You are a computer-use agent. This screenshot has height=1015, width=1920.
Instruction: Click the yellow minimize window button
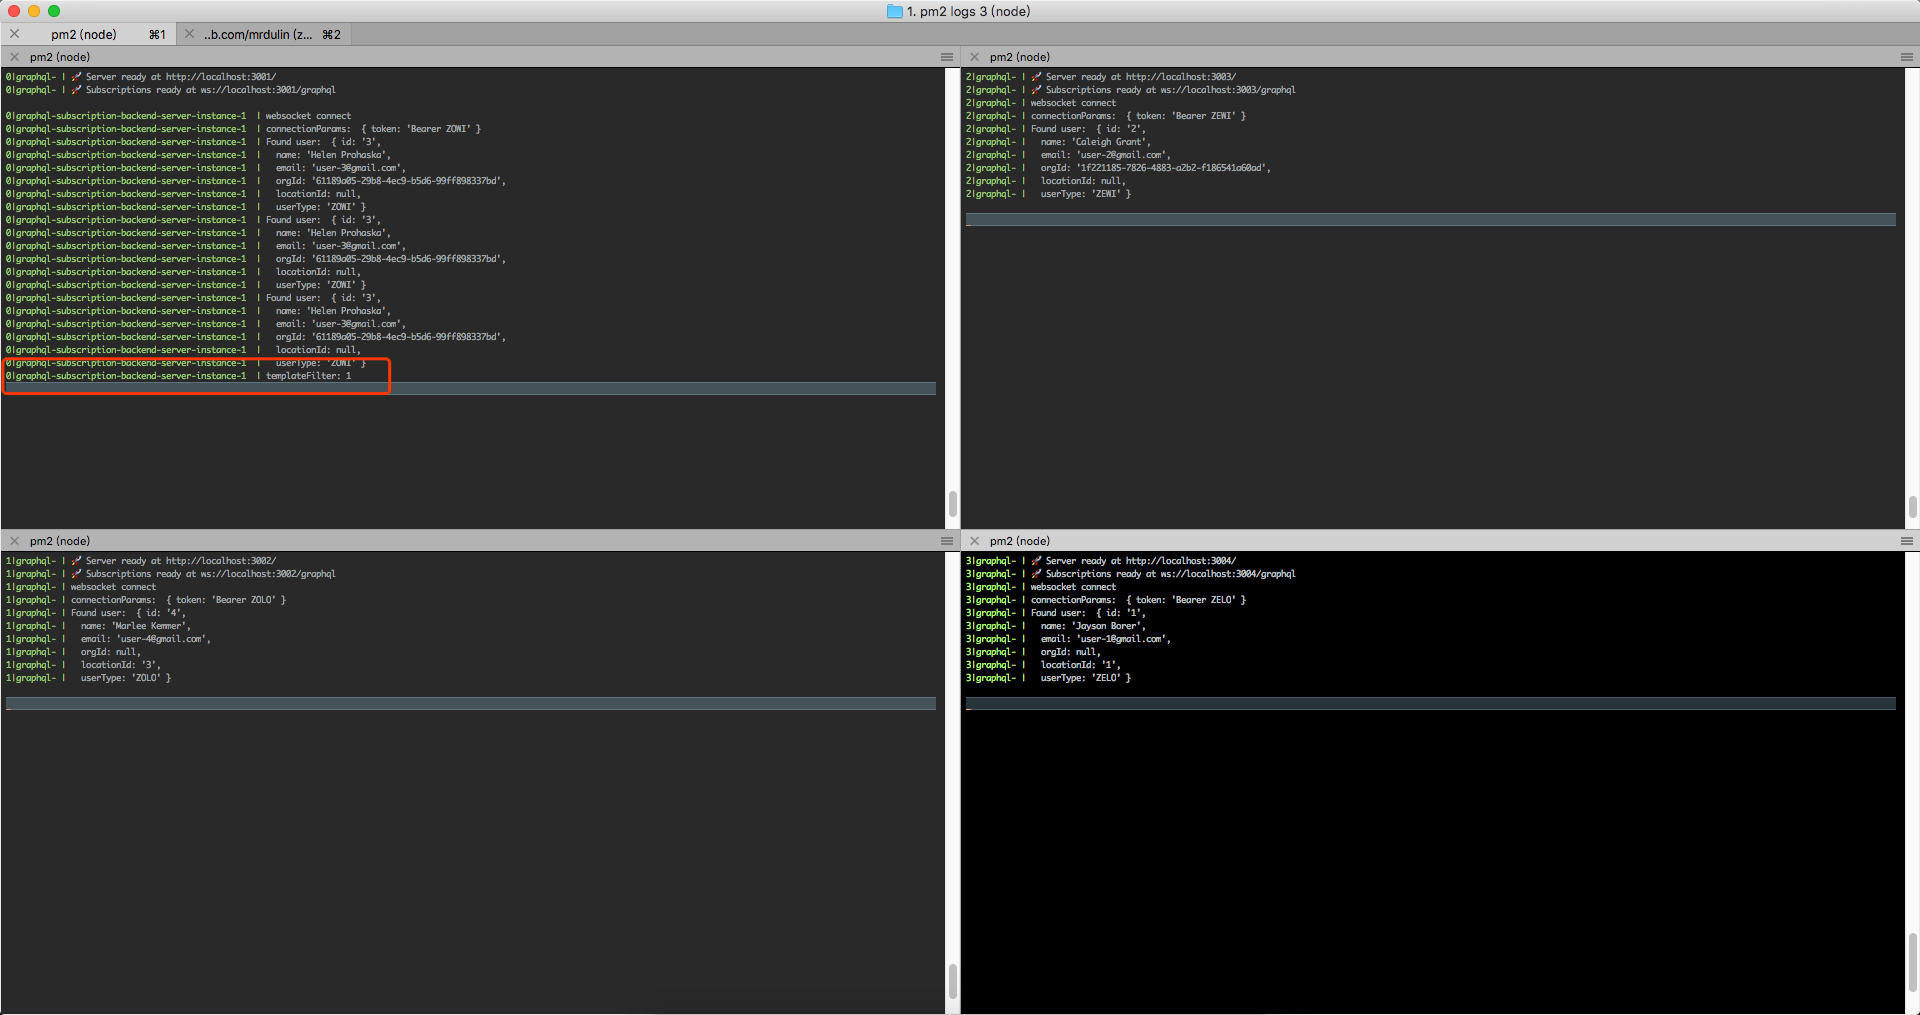pyautogui.click(x=34, y=11)
